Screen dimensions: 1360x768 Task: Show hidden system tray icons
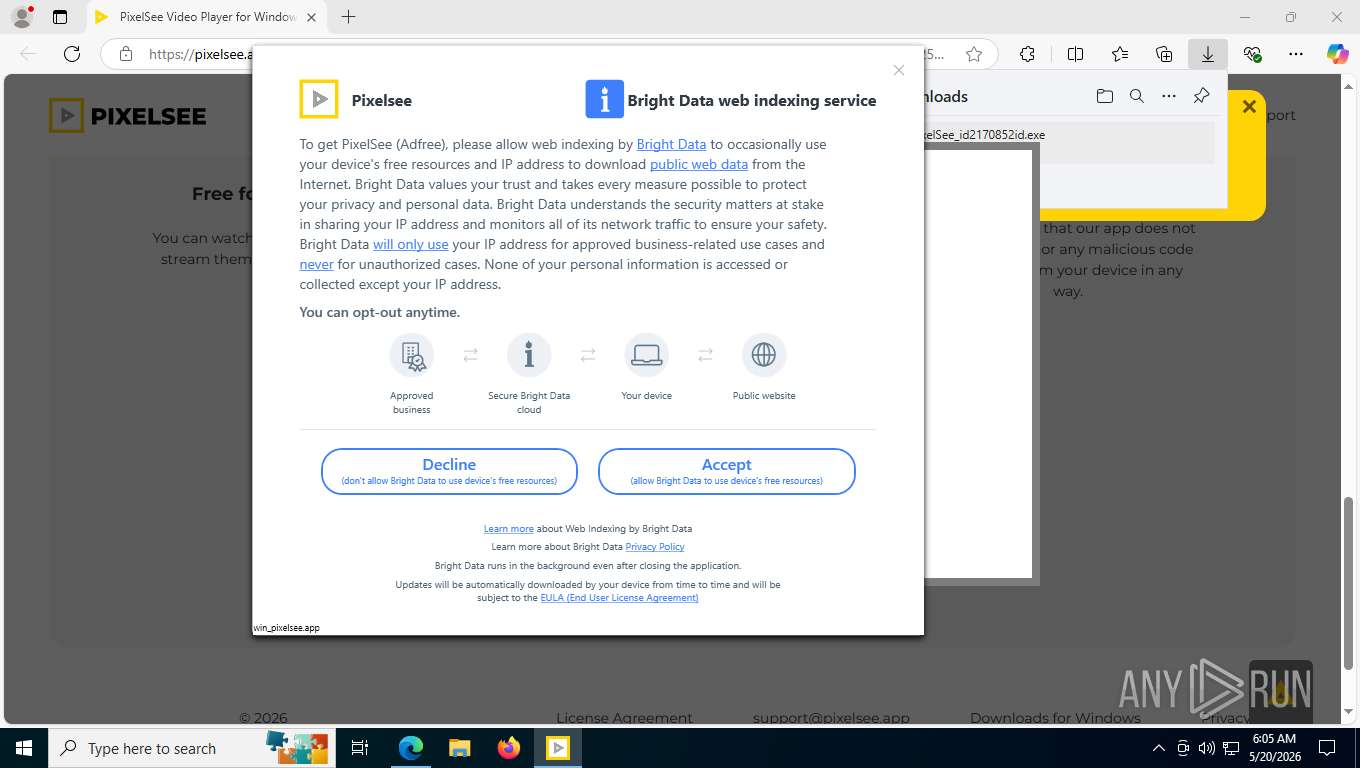click(x=1159, y=748)
